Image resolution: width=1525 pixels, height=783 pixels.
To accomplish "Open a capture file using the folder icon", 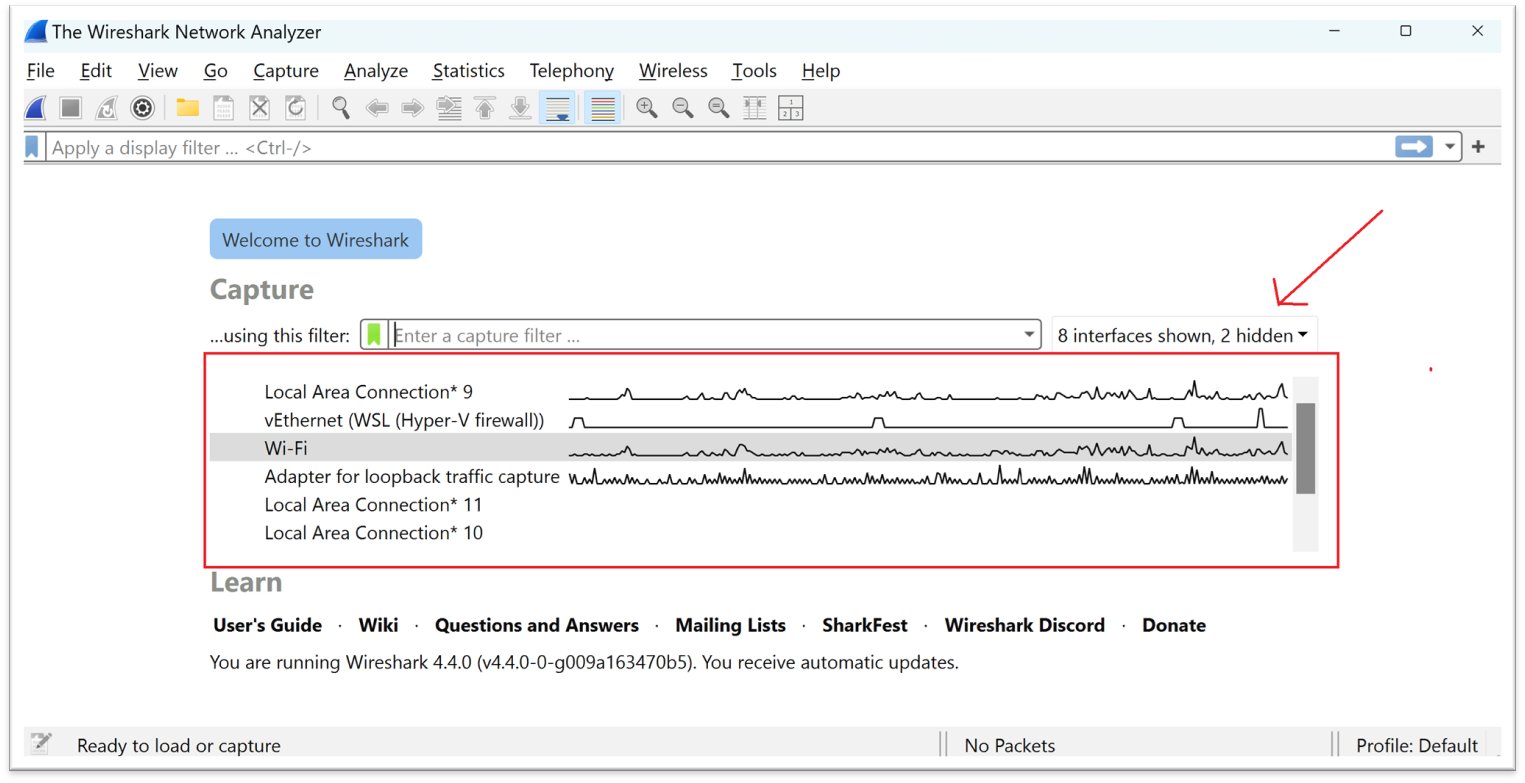I will pyautogui.click(x=188, y=107).
